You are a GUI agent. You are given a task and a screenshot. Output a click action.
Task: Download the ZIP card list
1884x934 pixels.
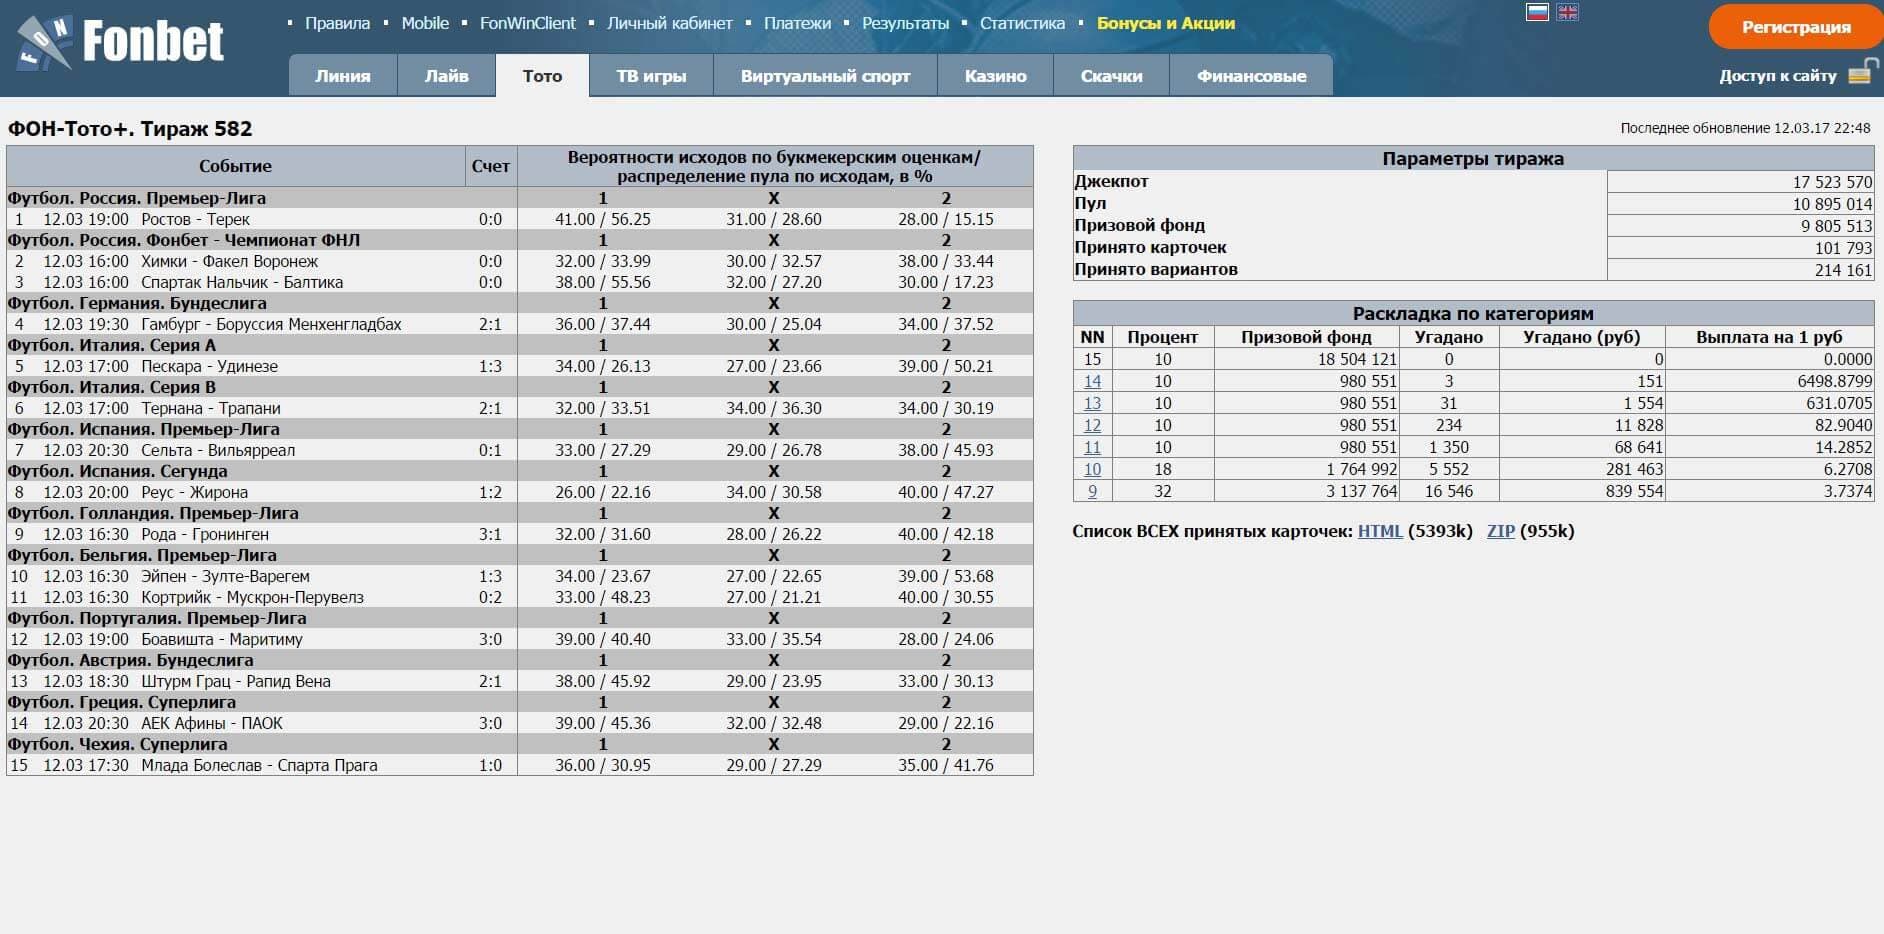1500,531
